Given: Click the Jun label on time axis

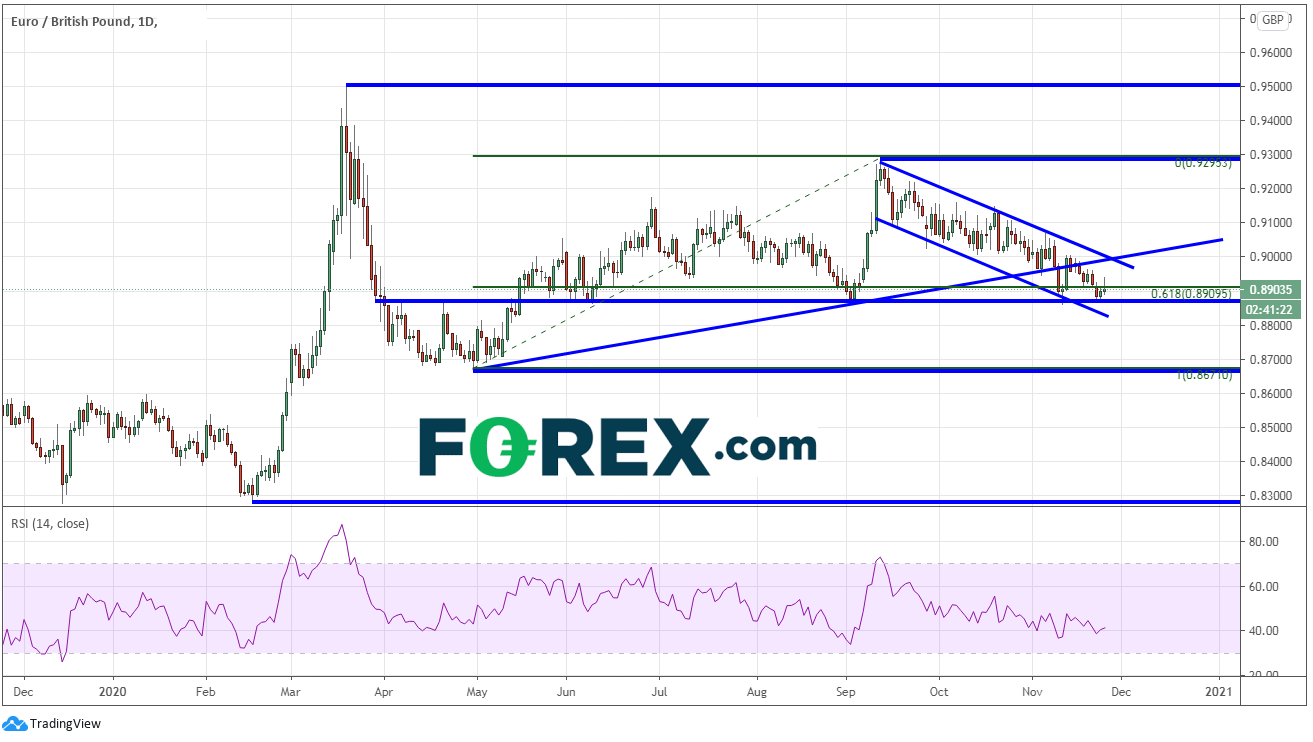Looking at the screenshot, I should click(566, 691).
